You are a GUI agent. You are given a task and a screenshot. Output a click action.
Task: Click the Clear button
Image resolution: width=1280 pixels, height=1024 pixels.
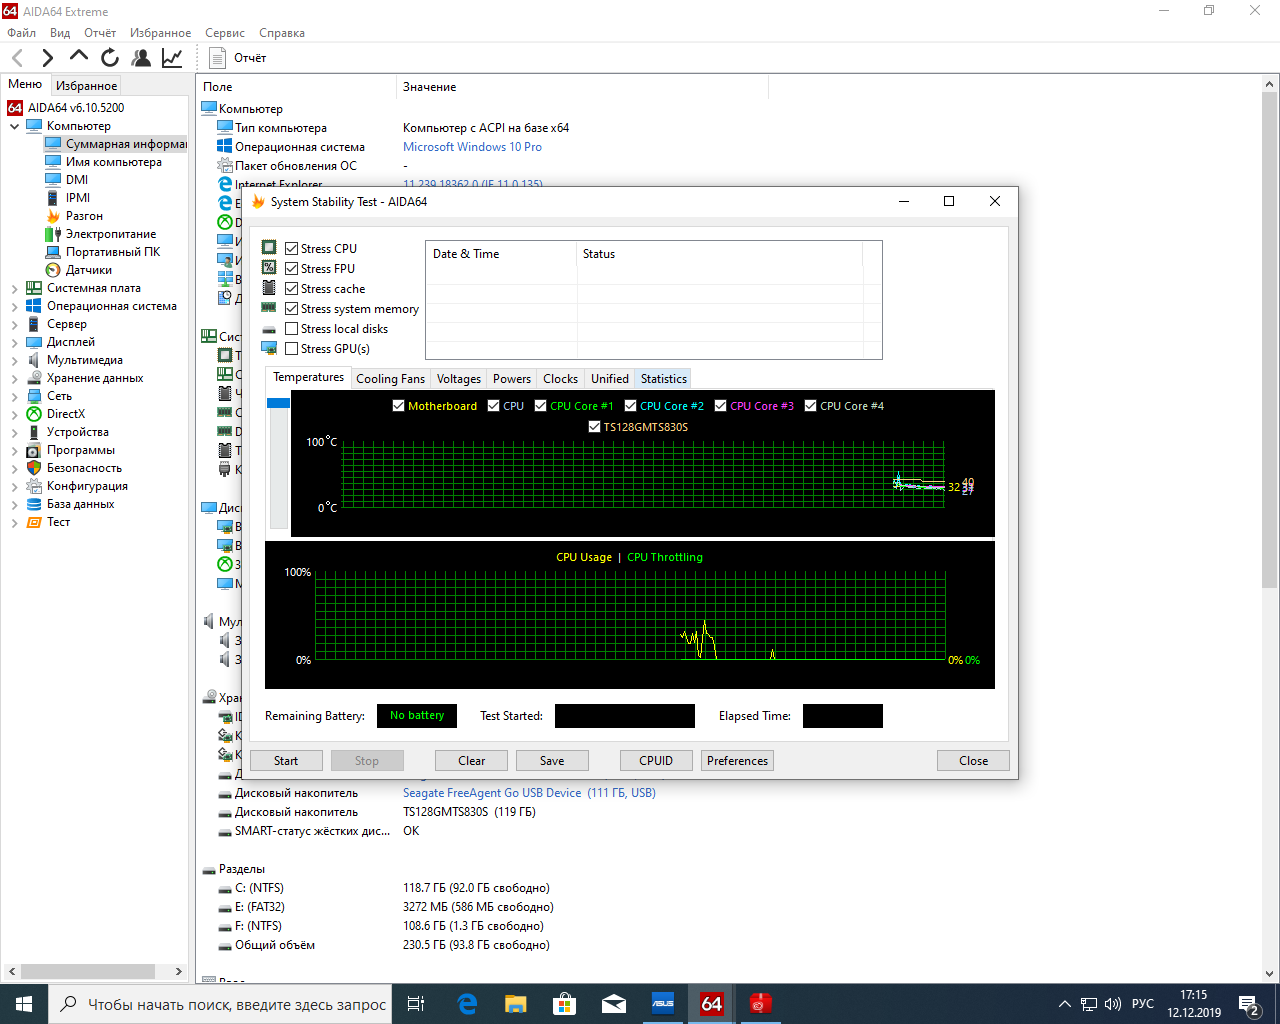tap(472, 761)
